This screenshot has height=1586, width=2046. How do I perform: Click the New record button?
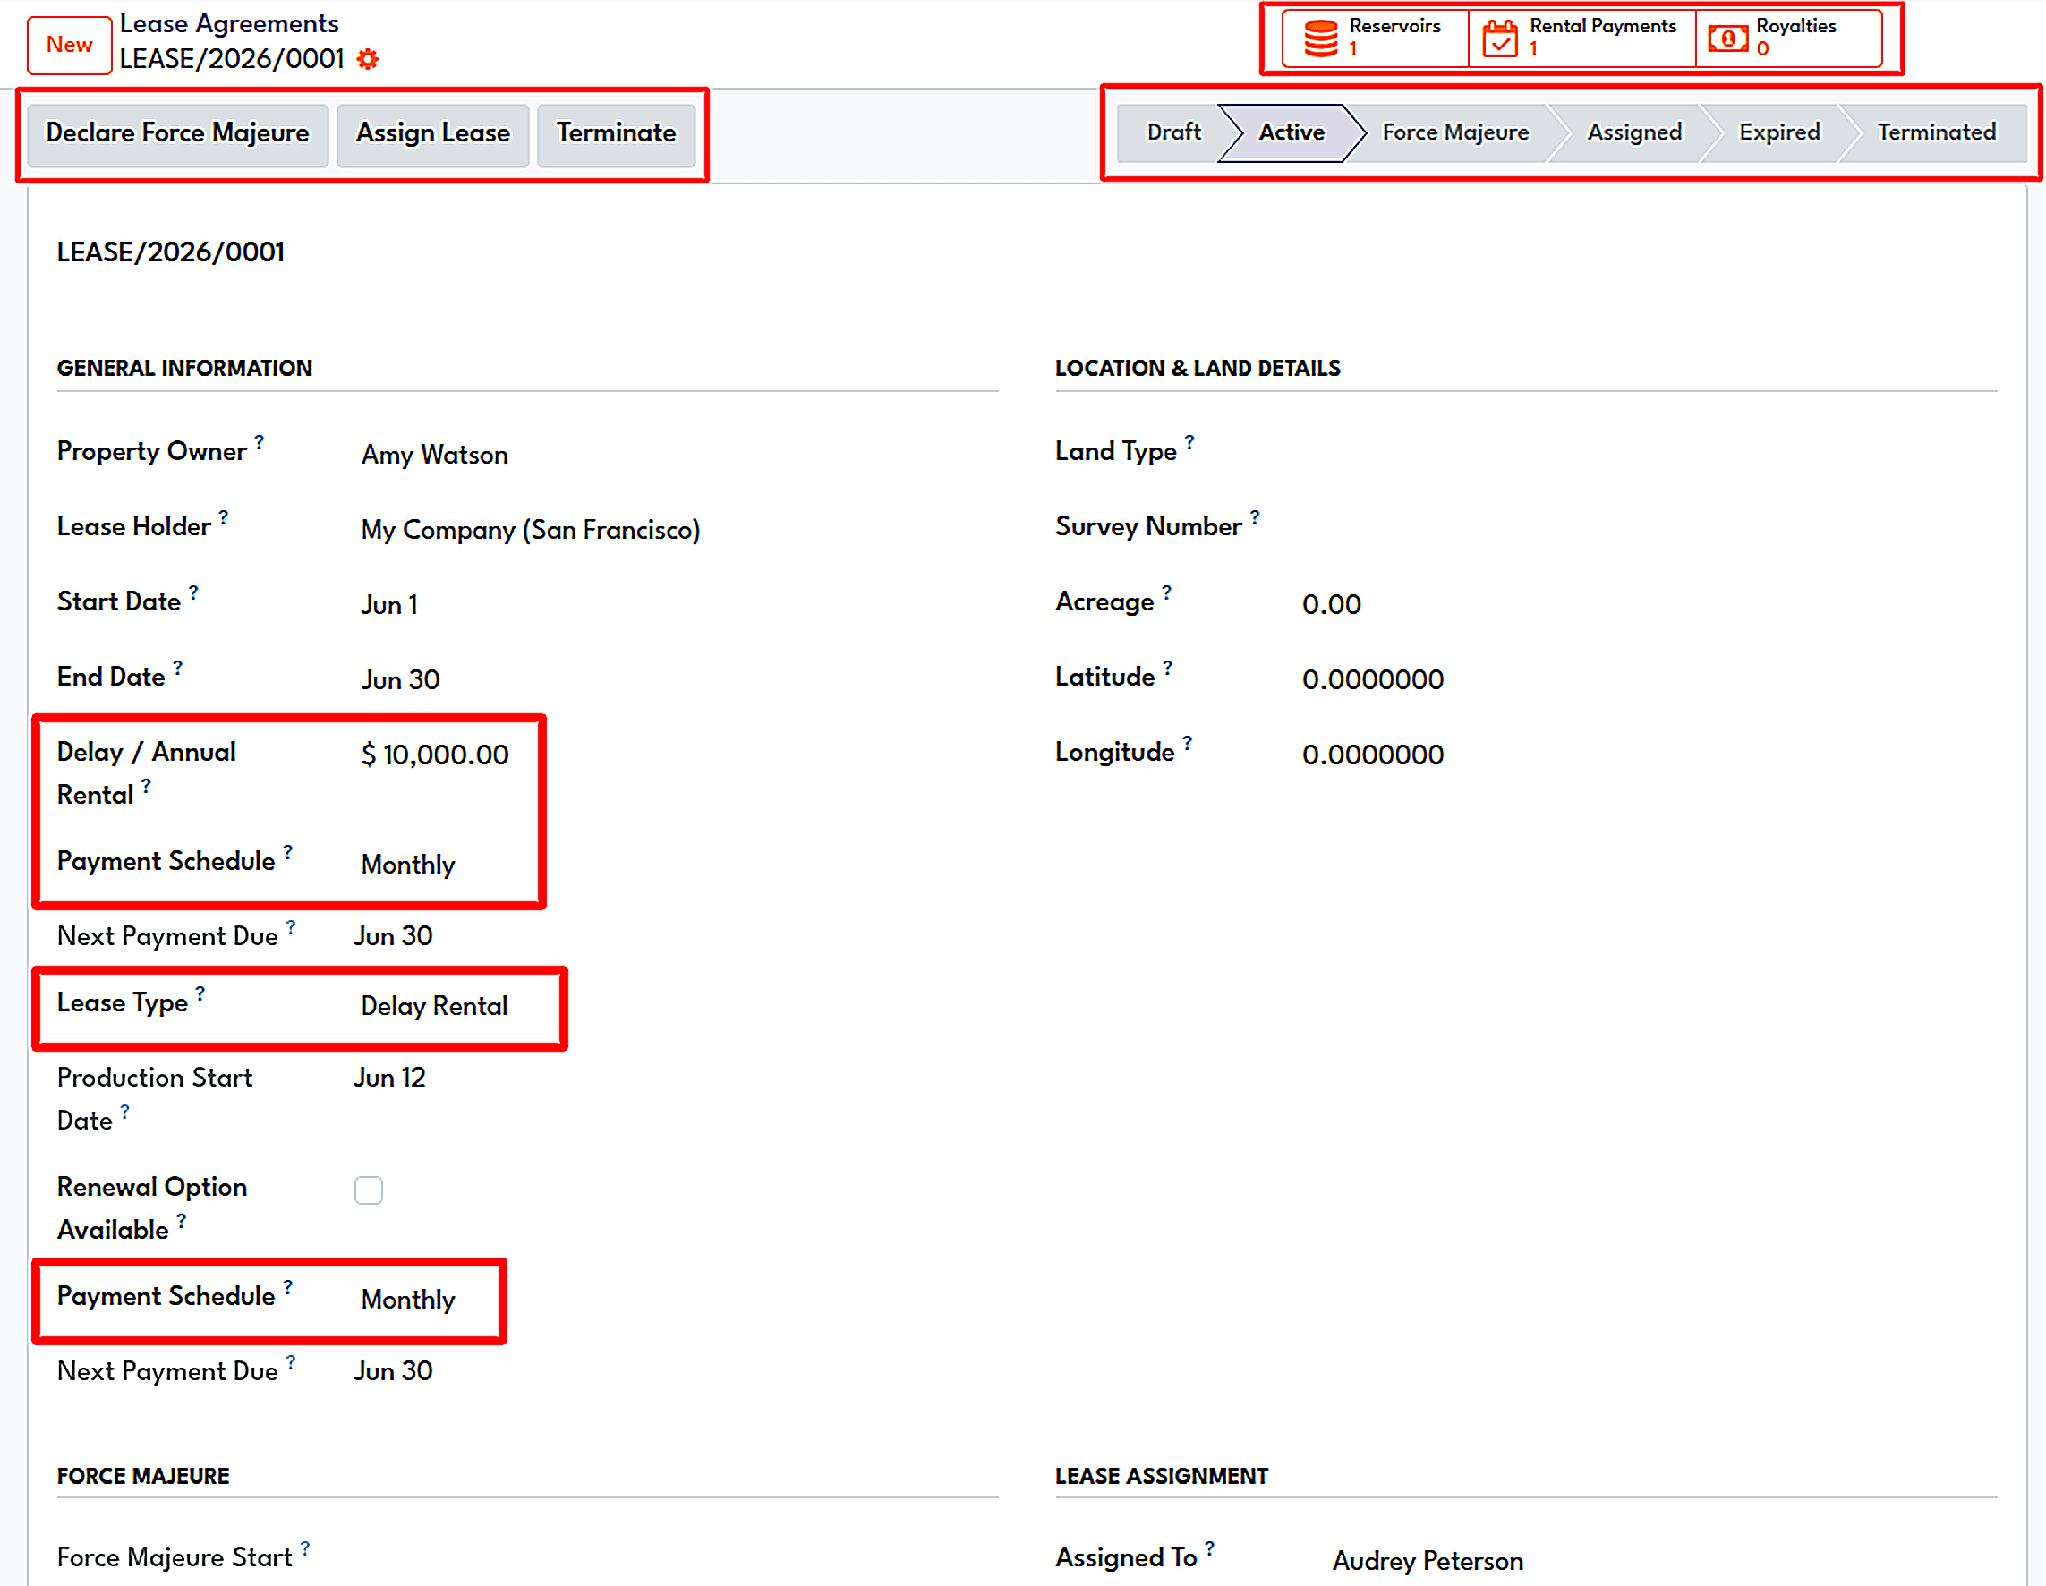tap(69, 45)
